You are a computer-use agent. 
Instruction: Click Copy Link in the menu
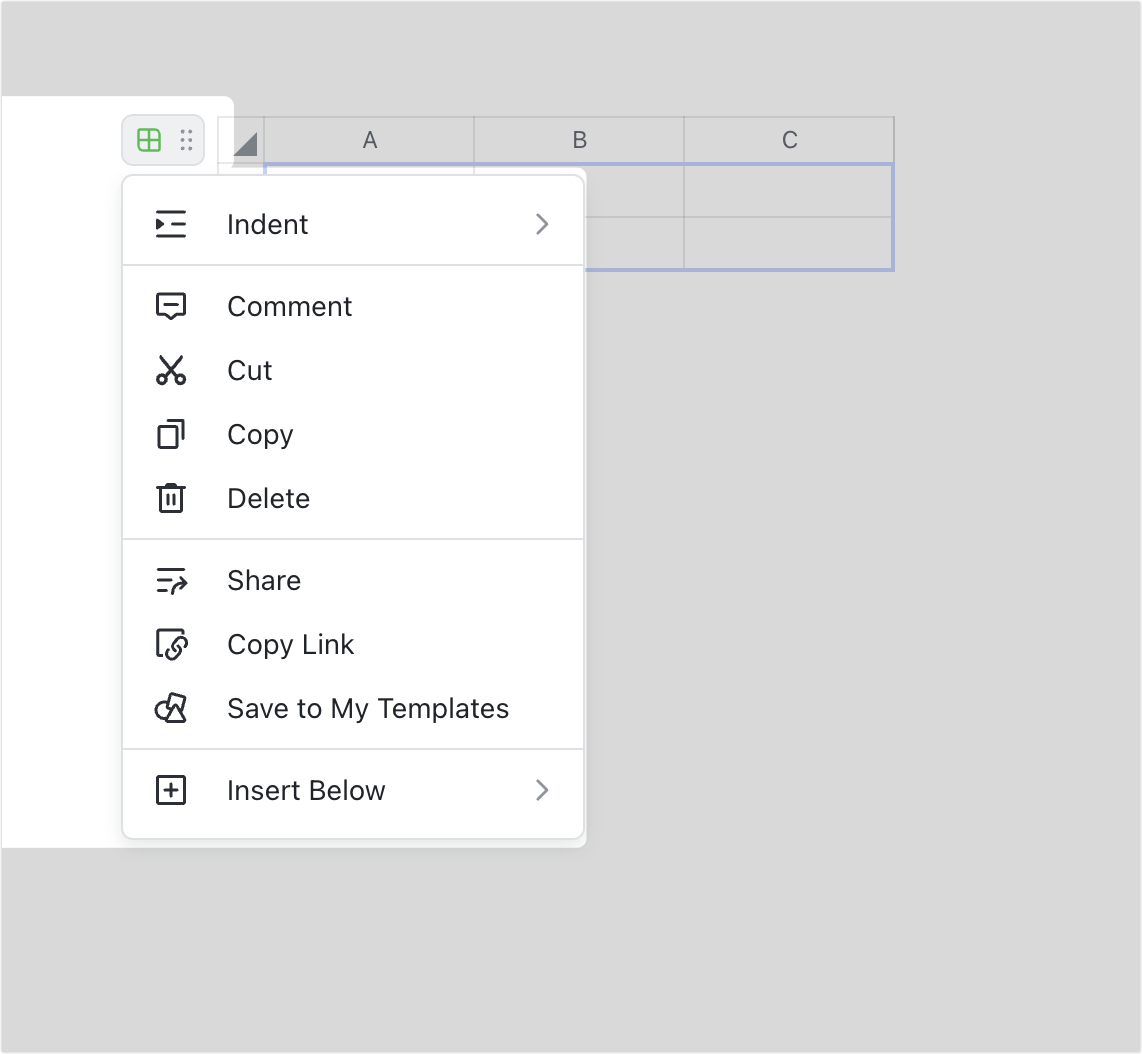291,644
